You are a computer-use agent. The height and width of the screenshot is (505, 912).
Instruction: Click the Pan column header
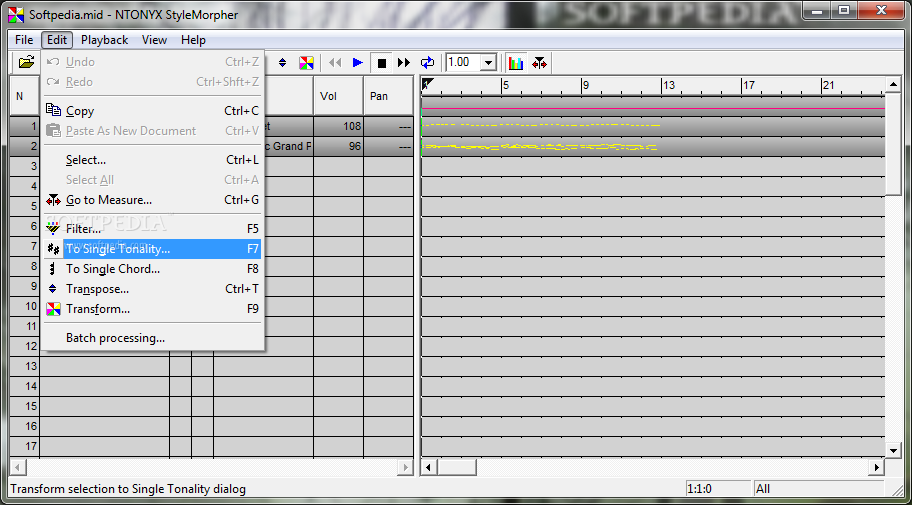pos(388,96)
